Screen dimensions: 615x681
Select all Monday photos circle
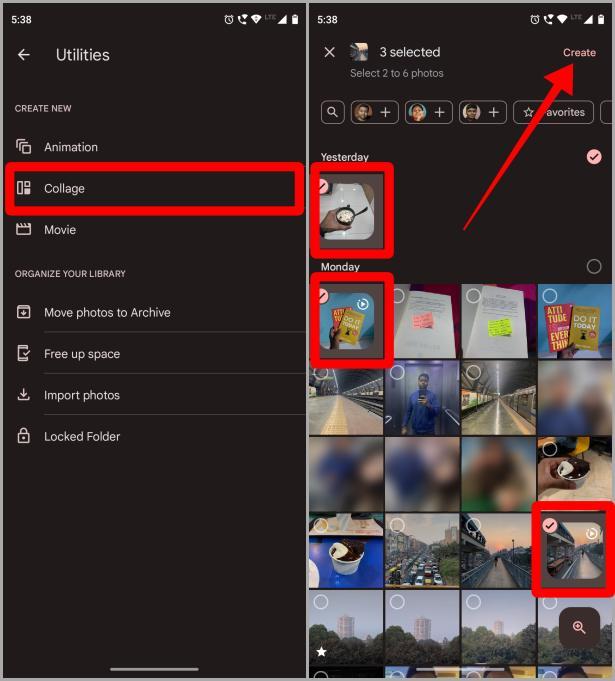point(594,266)
